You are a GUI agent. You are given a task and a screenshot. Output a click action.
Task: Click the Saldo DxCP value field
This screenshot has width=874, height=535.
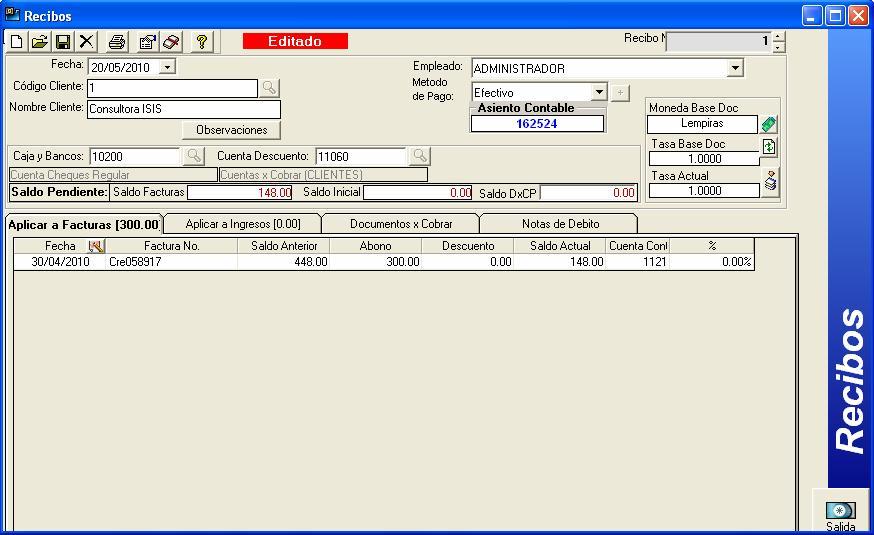(x=589, y=193)
